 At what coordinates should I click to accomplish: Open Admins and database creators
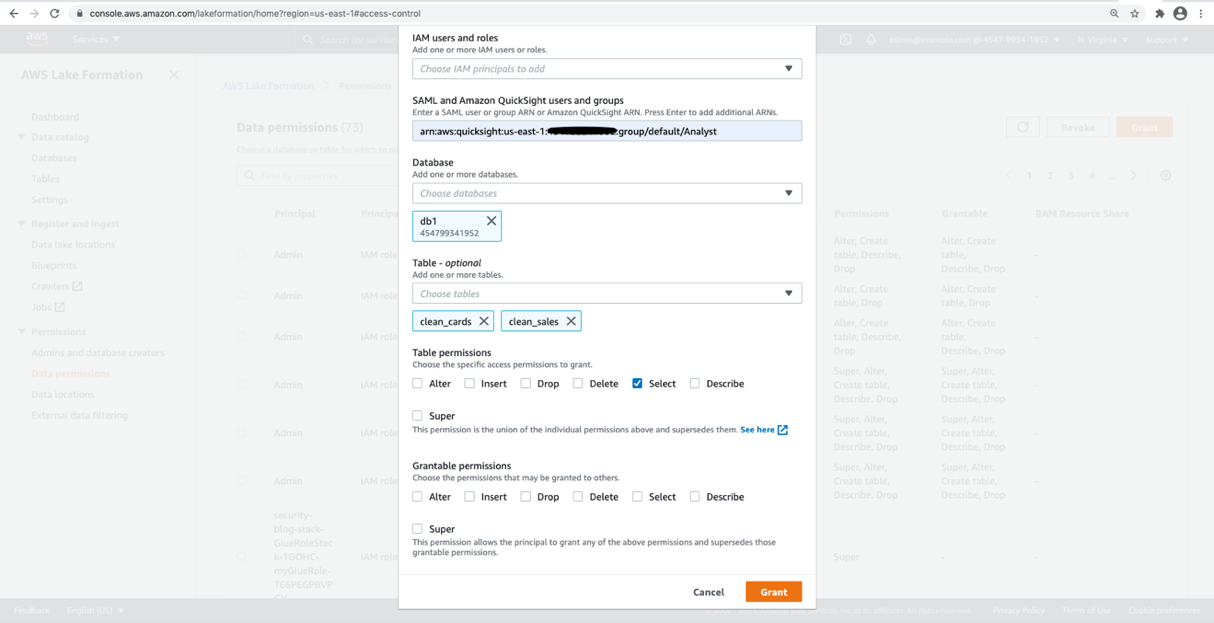point(98,353)
